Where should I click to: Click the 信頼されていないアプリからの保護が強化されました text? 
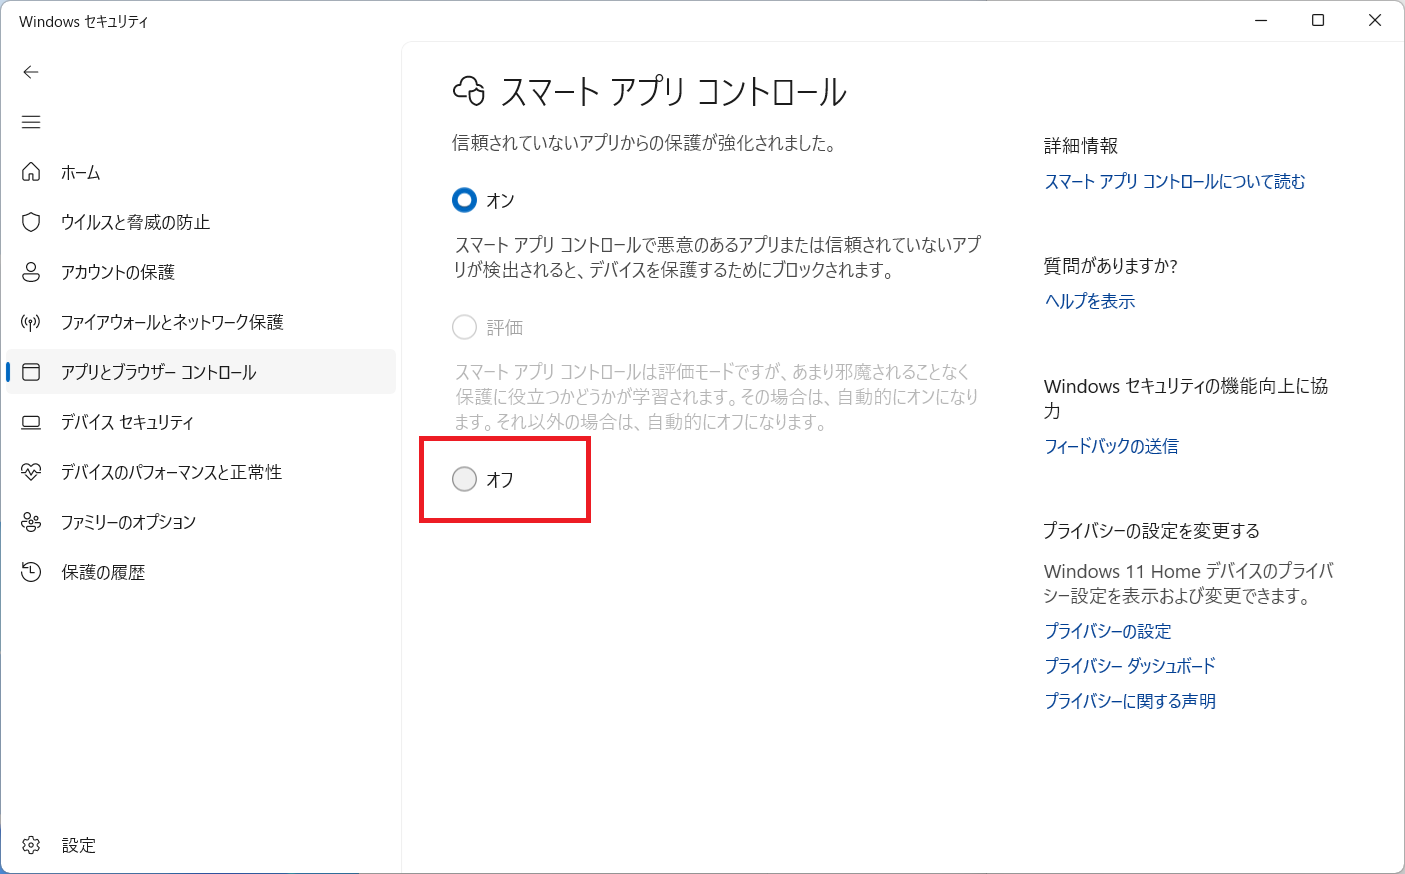[x=644, y=143]
